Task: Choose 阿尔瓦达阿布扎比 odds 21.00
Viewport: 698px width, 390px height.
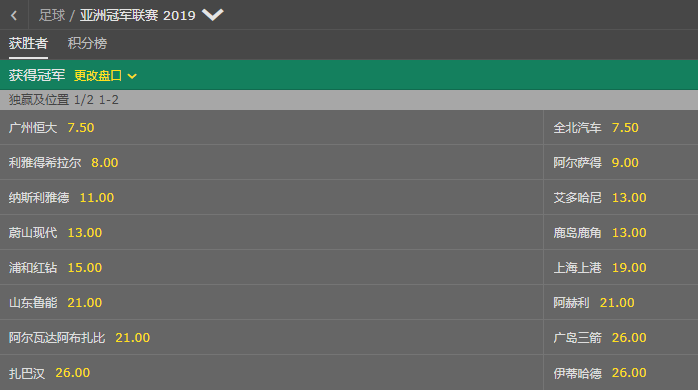Action: [x=272, y=337]
